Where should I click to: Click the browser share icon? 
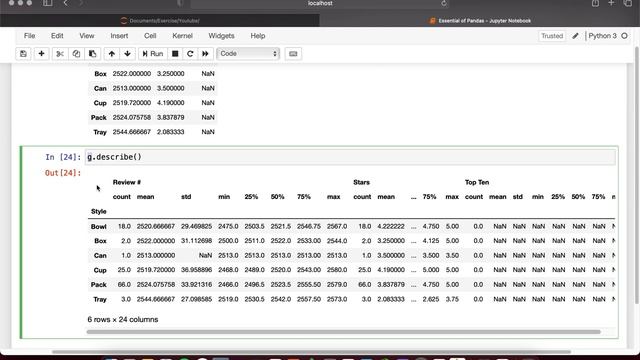(596, 3)
